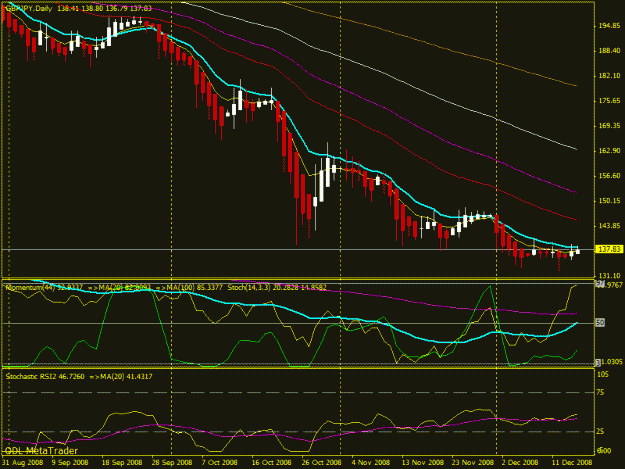Image resolution: width=625 pixels, height=469 pixels.
Task: Click the 7 Oct 2008 date label
Action: (220, 463)
